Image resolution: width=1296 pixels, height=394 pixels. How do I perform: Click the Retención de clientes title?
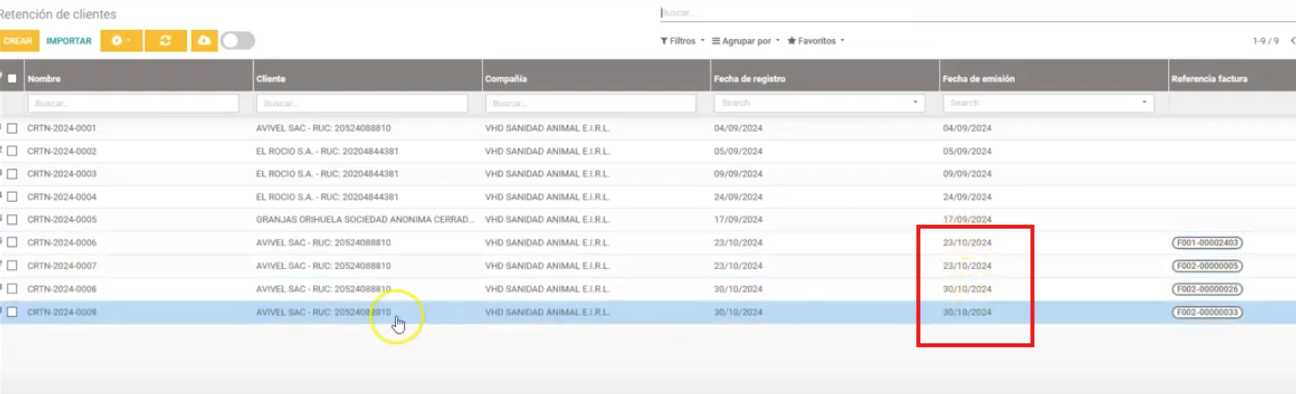click(58, 14)
